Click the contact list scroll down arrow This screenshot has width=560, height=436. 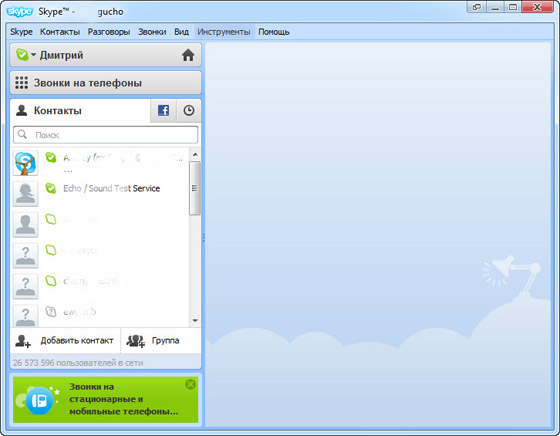[195, 320]
